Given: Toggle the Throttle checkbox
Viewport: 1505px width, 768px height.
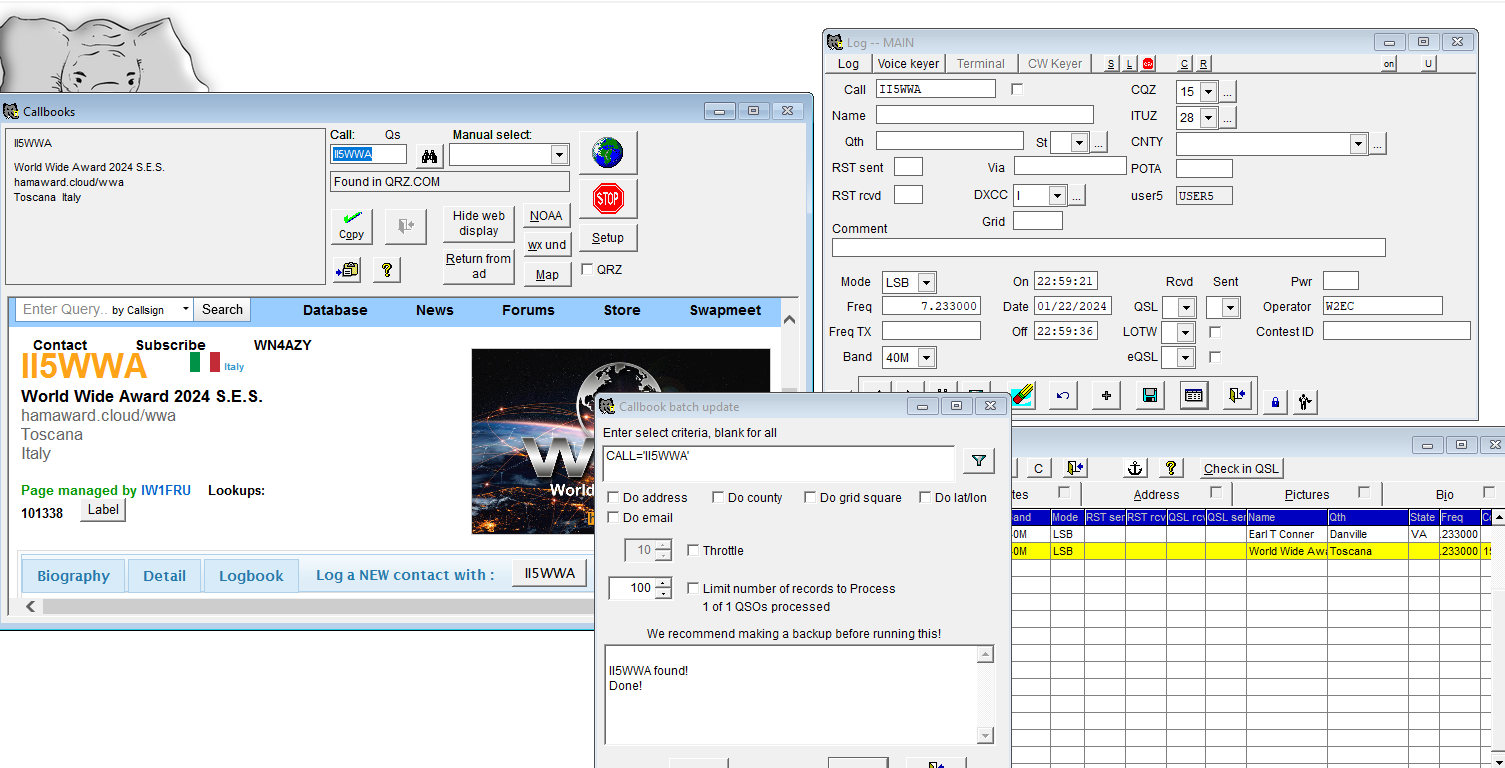Looking at the screenshot, I should pyautogui.click(x=693, y=551).
